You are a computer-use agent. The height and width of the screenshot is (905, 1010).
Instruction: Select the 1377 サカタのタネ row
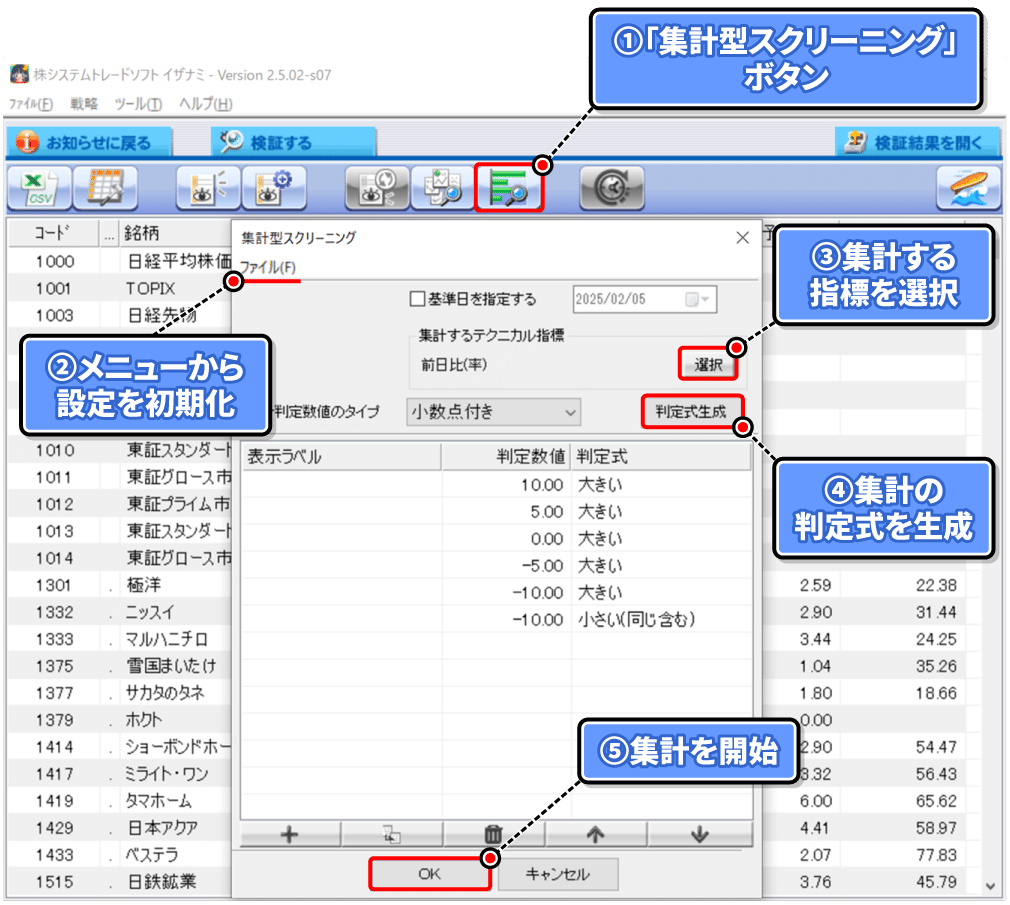(120, 693)
